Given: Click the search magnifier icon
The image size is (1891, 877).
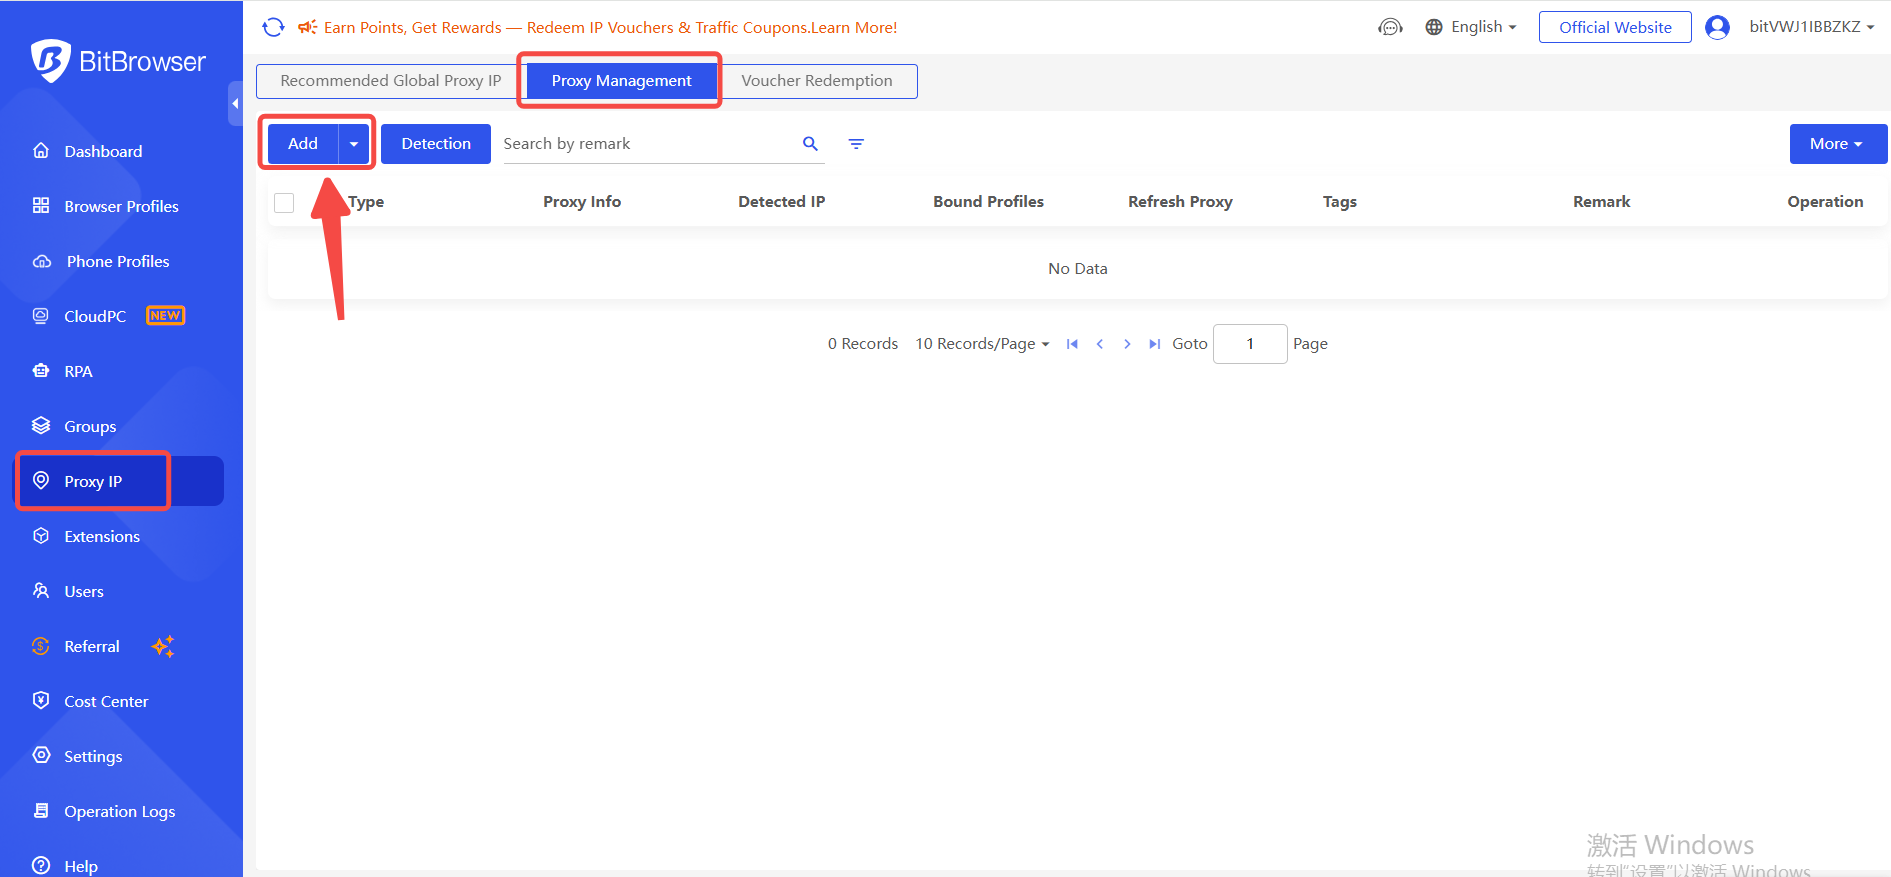Looking at the screenshot, I should pos(810,144).
